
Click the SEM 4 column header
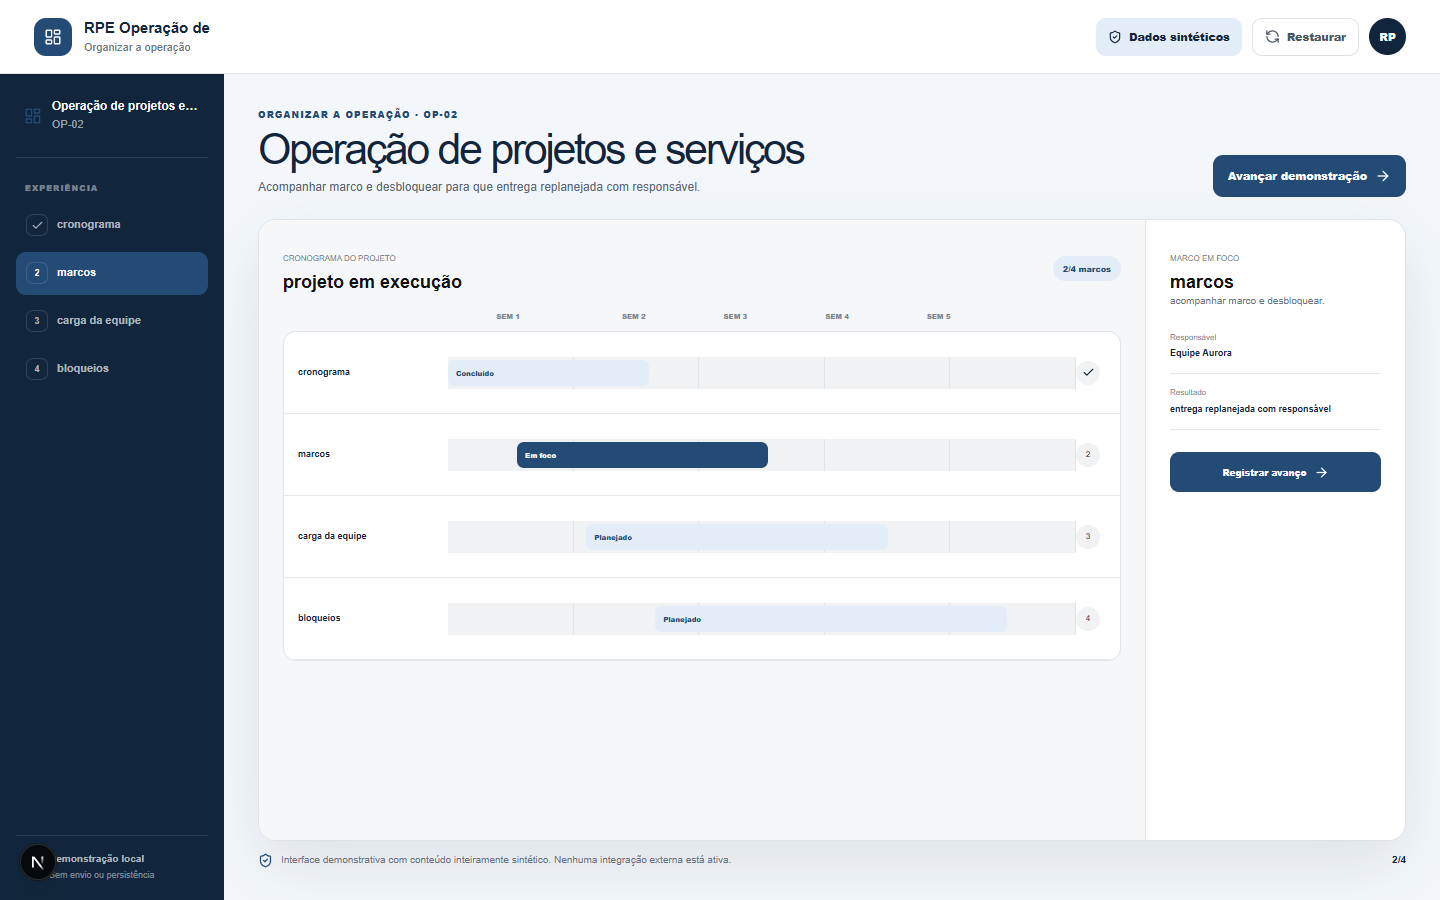tap(837, 316)
